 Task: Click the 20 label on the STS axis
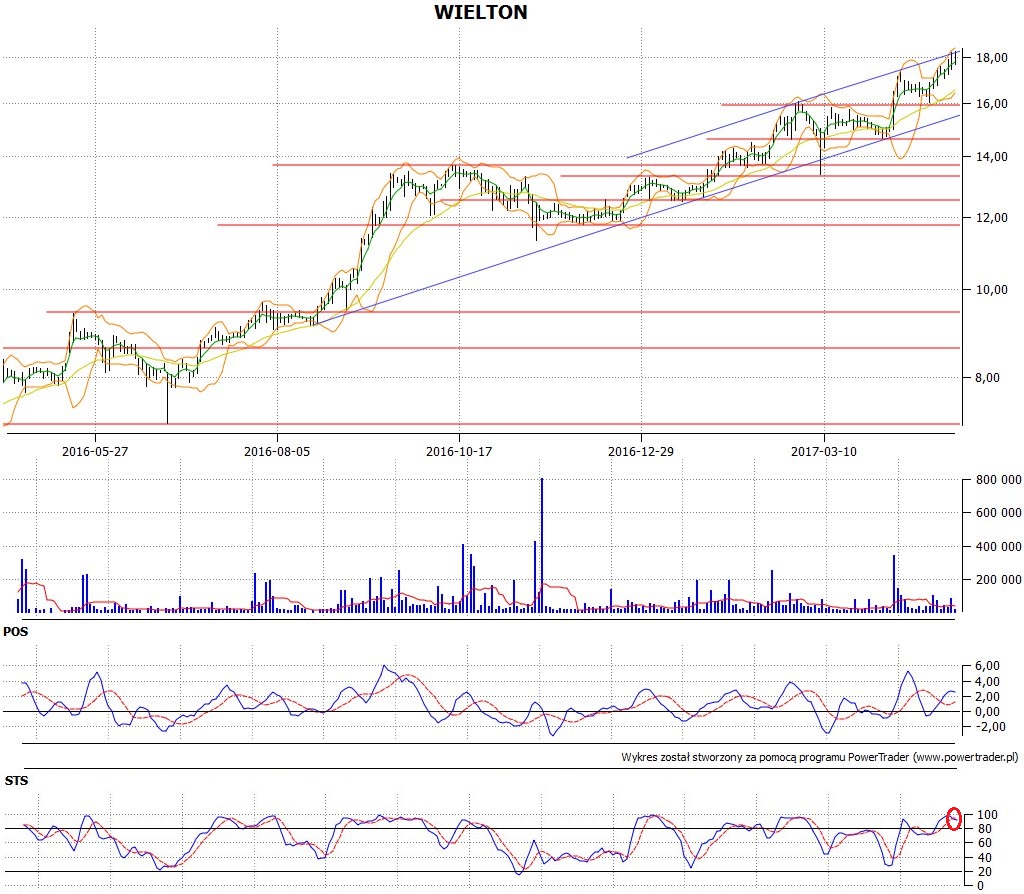[x=984, y=872]
